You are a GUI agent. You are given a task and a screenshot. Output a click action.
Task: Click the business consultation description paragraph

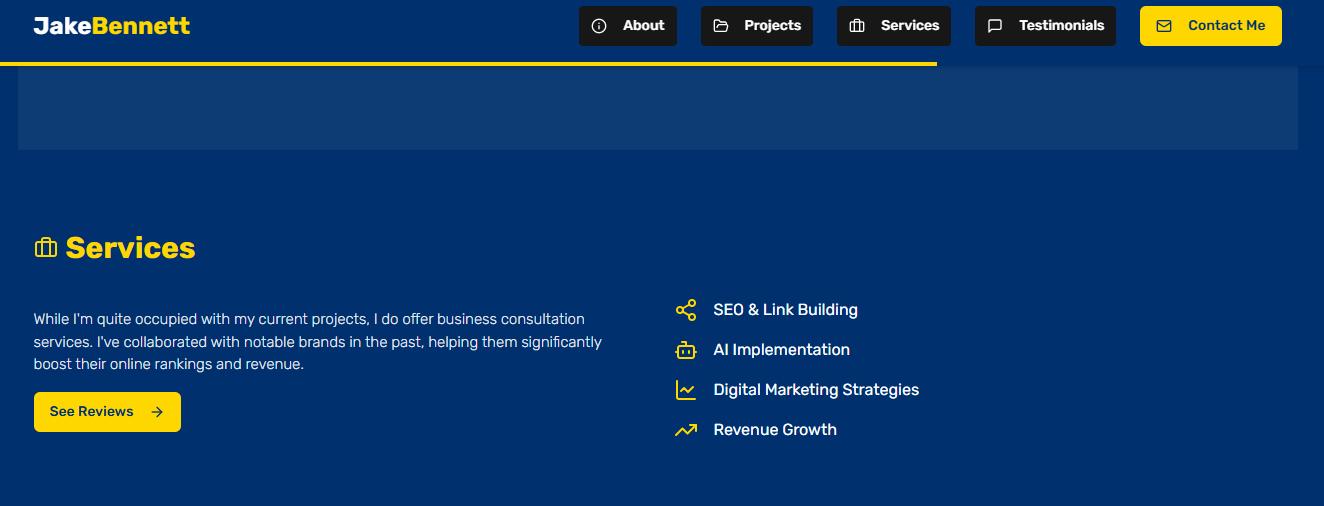click(317, 342)
